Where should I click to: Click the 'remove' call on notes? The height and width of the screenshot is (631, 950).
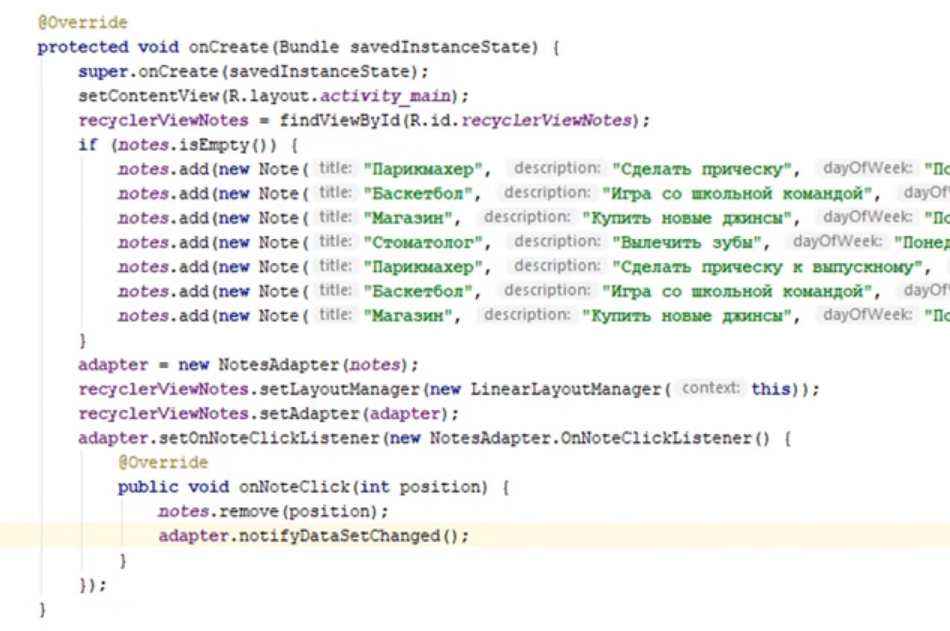click(248, 512)
